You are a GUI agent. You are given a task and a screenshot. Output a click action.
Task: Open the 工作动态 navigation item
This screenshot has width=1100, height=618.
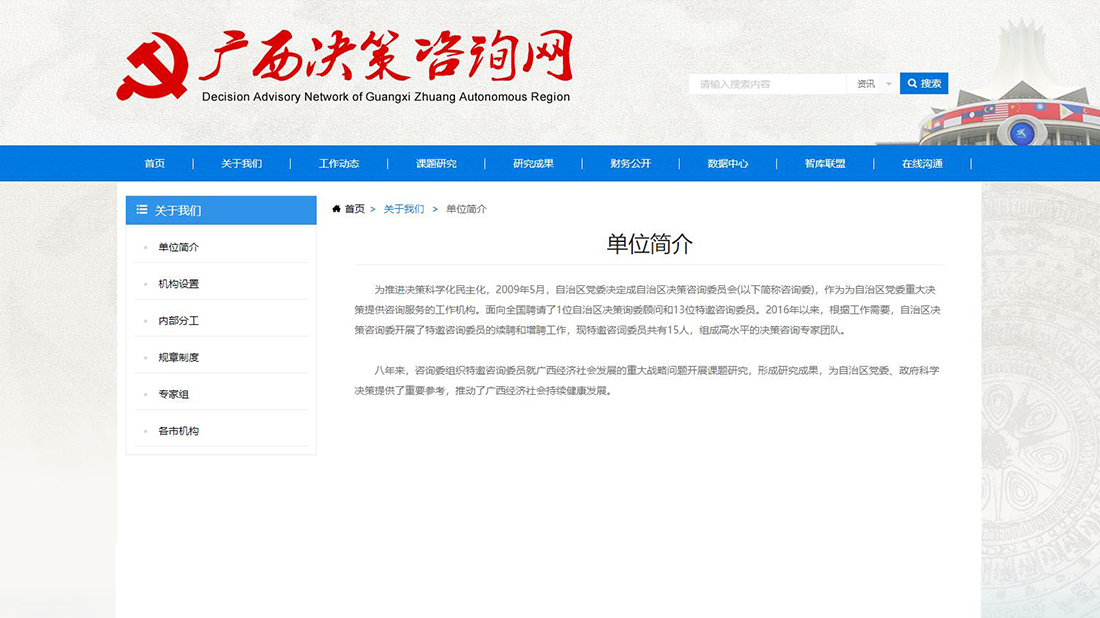[339, 163]
